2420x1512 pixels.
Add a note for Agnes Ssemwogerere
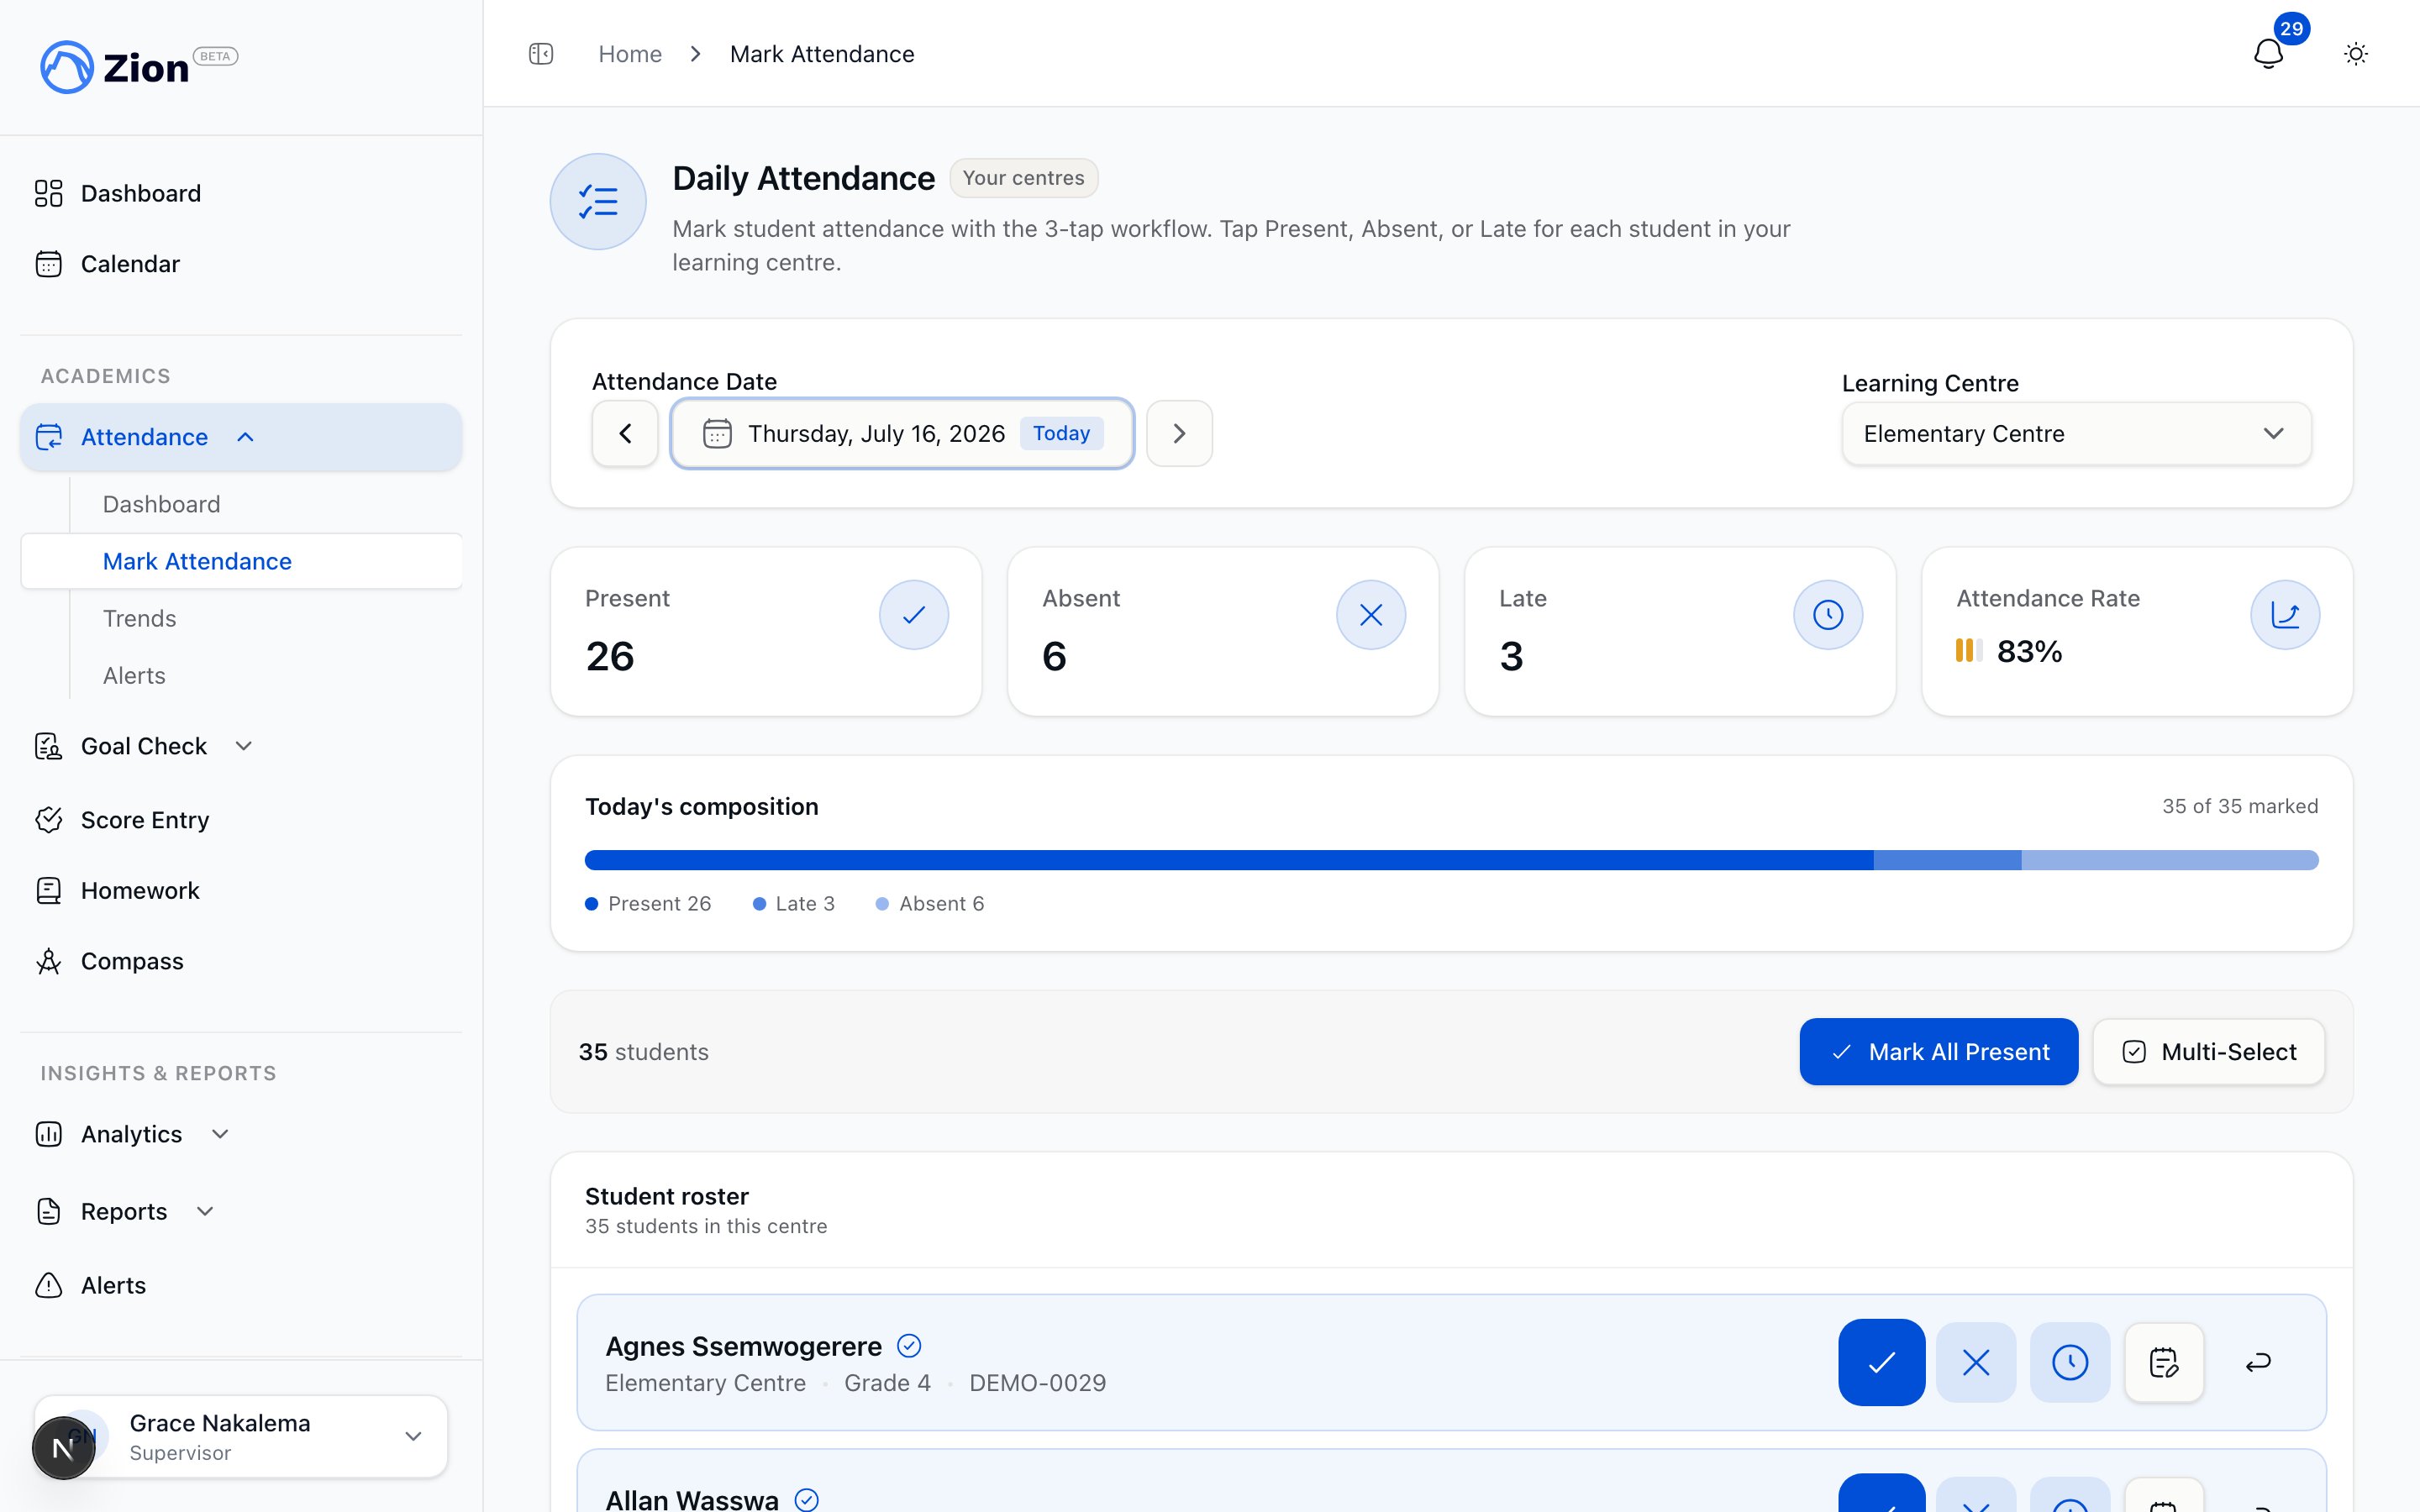[x=2164, y=1363]
